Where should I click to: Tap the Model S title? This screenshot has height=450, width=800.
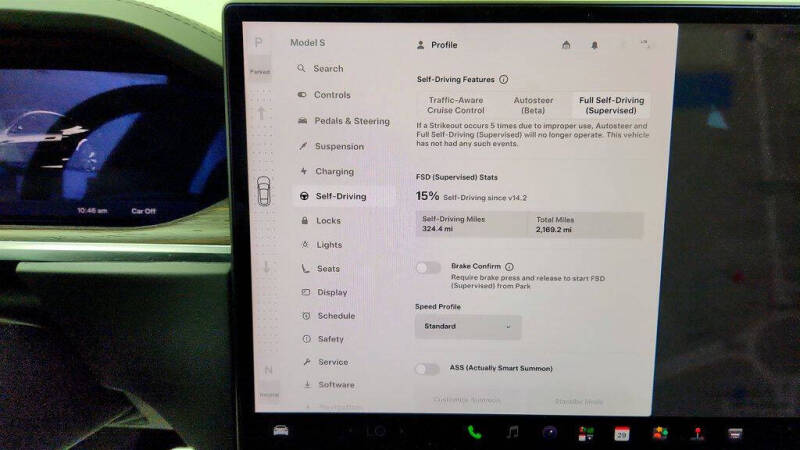[x=308, y=43]
